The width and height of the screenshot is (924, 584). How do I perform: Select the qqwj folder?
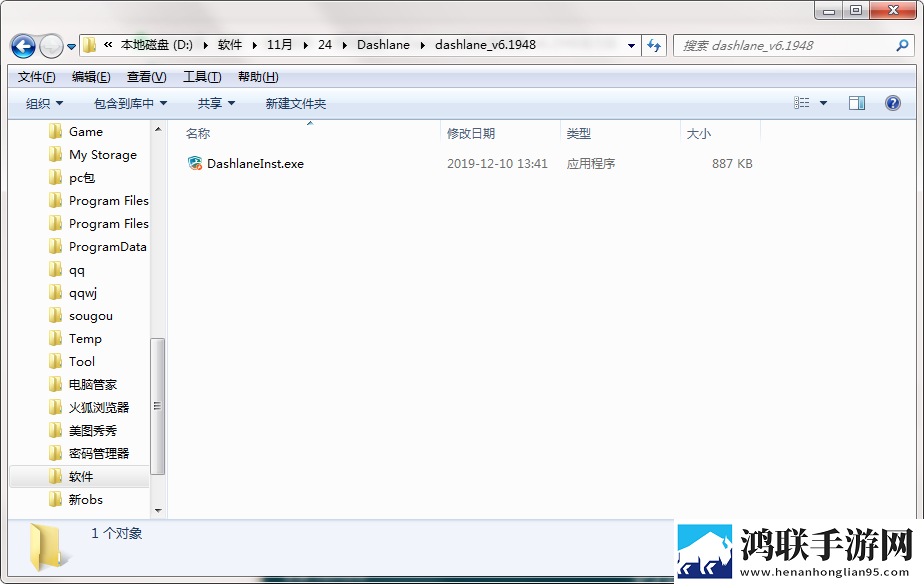[82, 293]
